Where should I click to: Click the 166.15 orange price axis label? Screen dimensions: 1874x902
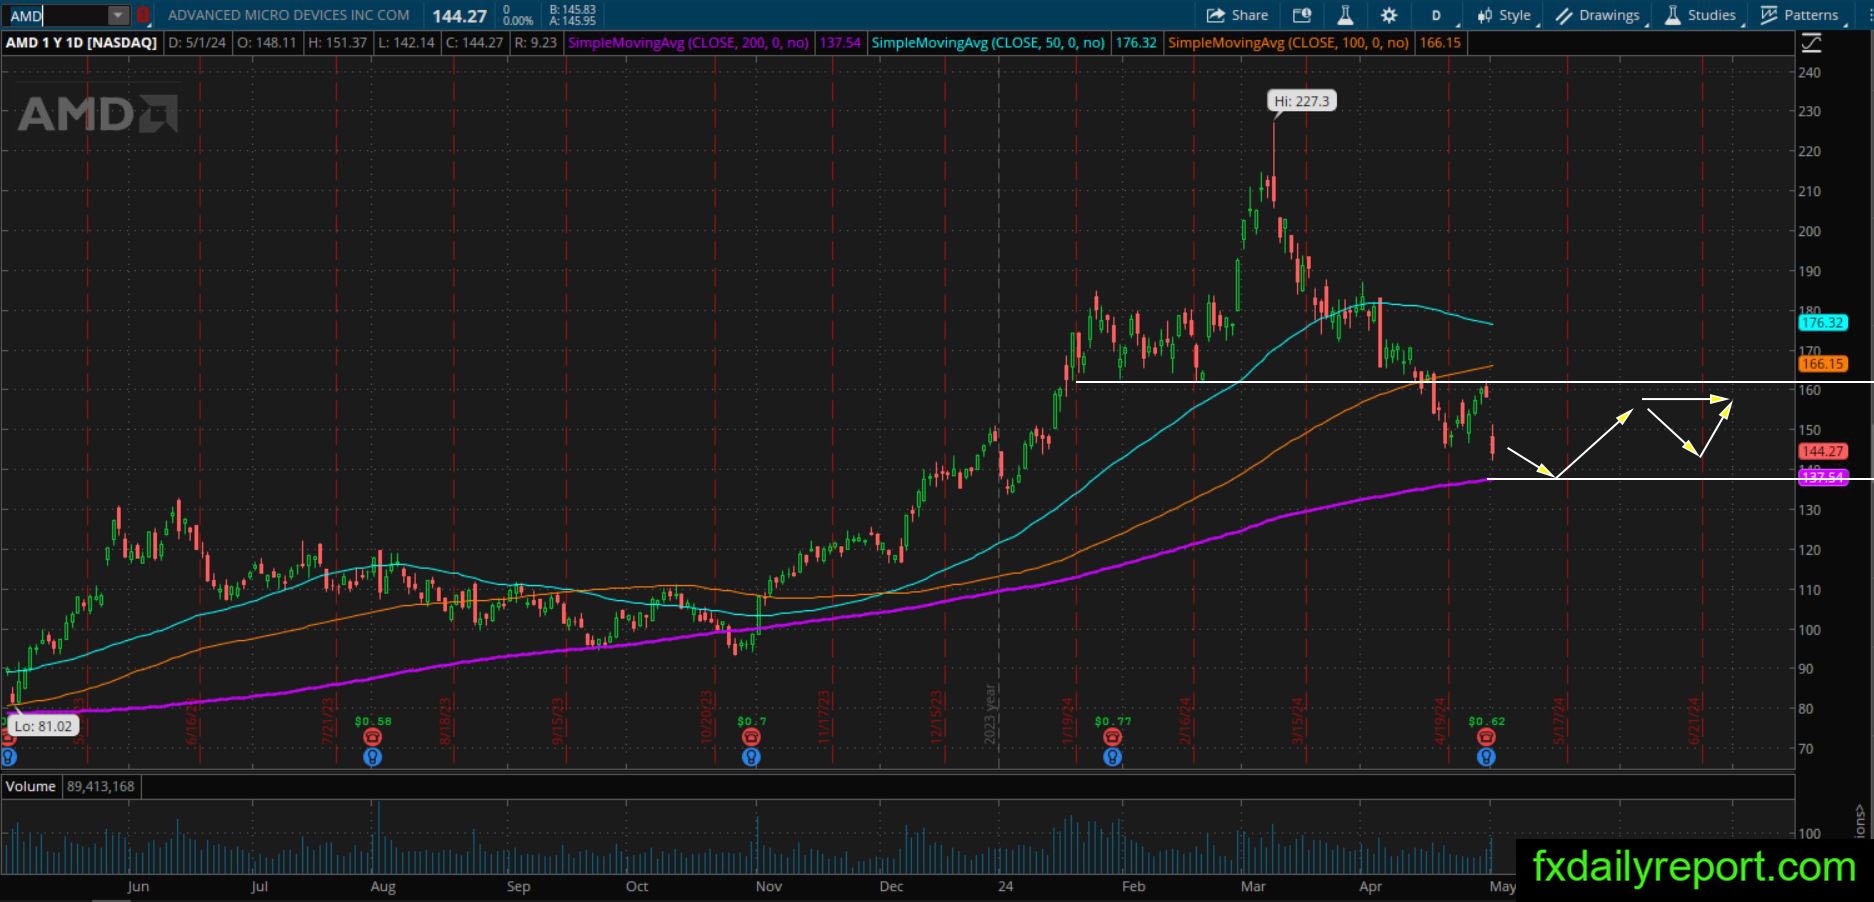point(1822,365)
